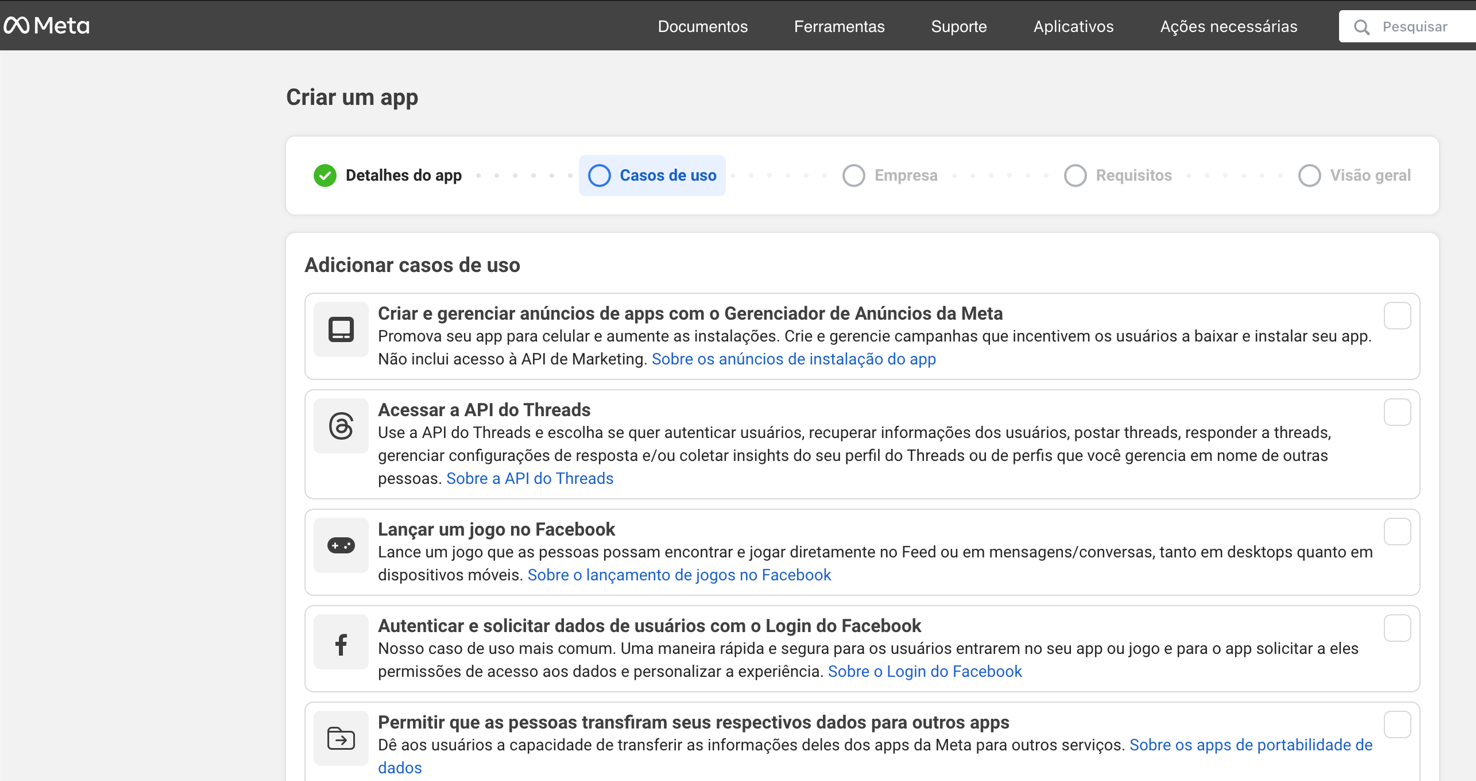Click into the Pesquisar search field
Screen dimensions: 1476x781
pyautogui.click(x=1420, y=27)
